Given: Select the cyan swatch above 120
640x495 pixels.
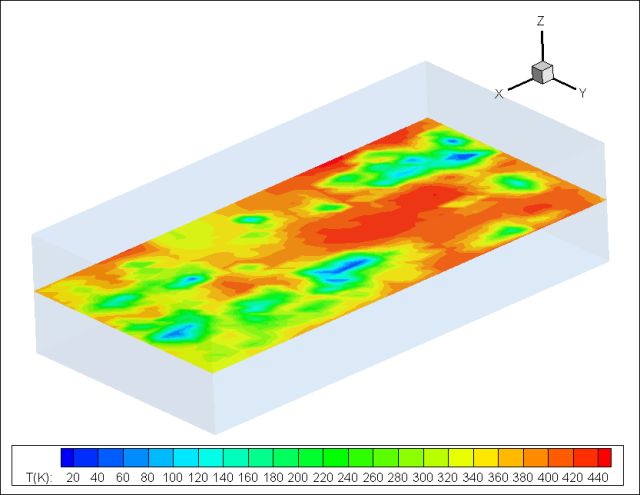Looking at the screenshot, I should [x=198, y=457].
